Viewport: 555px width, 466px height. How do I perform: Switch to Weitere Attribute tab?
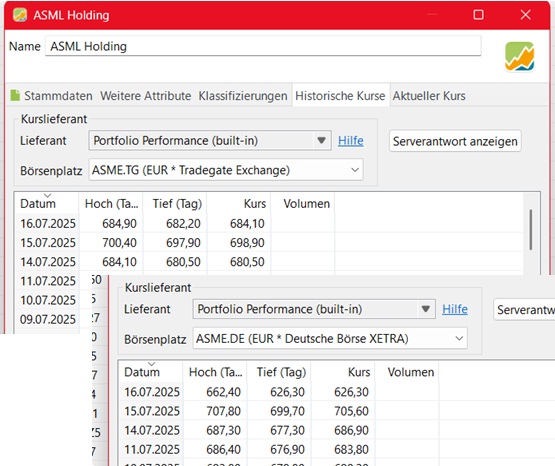coord(145,96)
